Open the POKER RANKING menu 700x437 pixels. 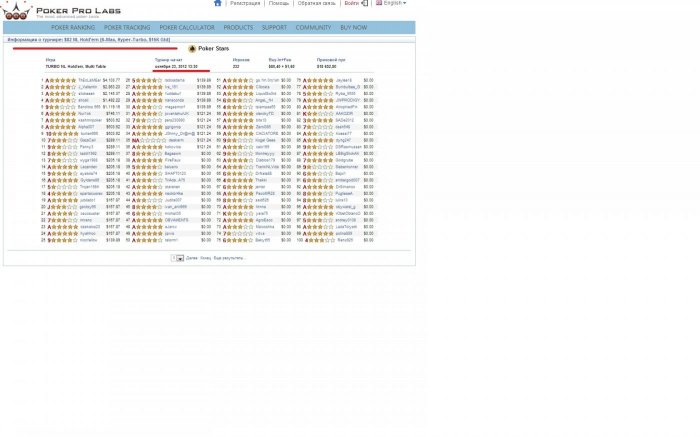(x=73, y=28)
